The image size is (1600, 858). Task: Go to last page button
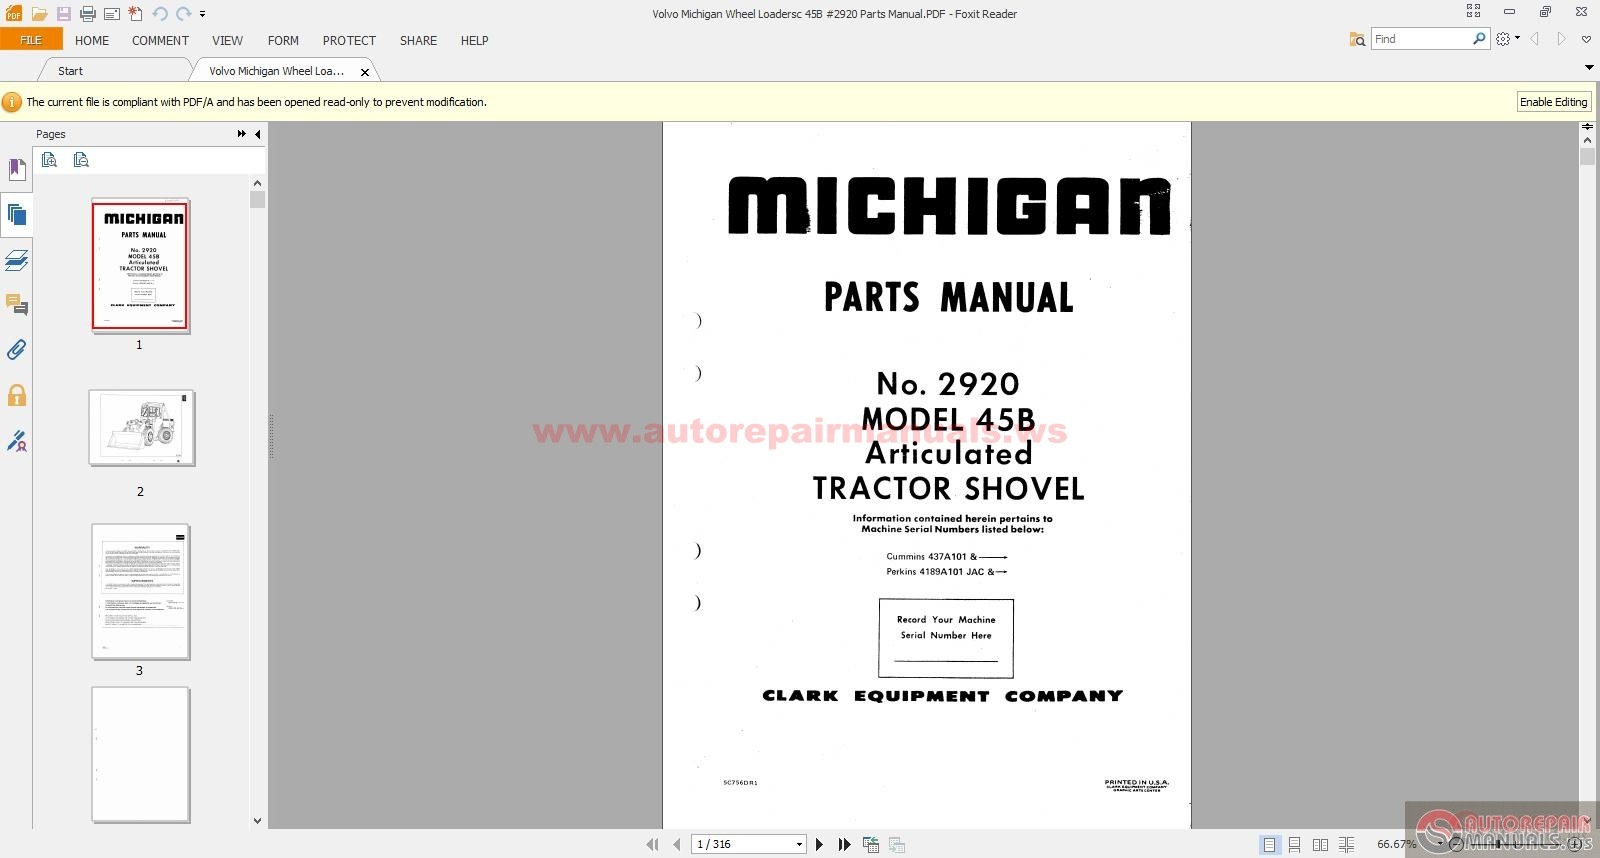(844, 844)
